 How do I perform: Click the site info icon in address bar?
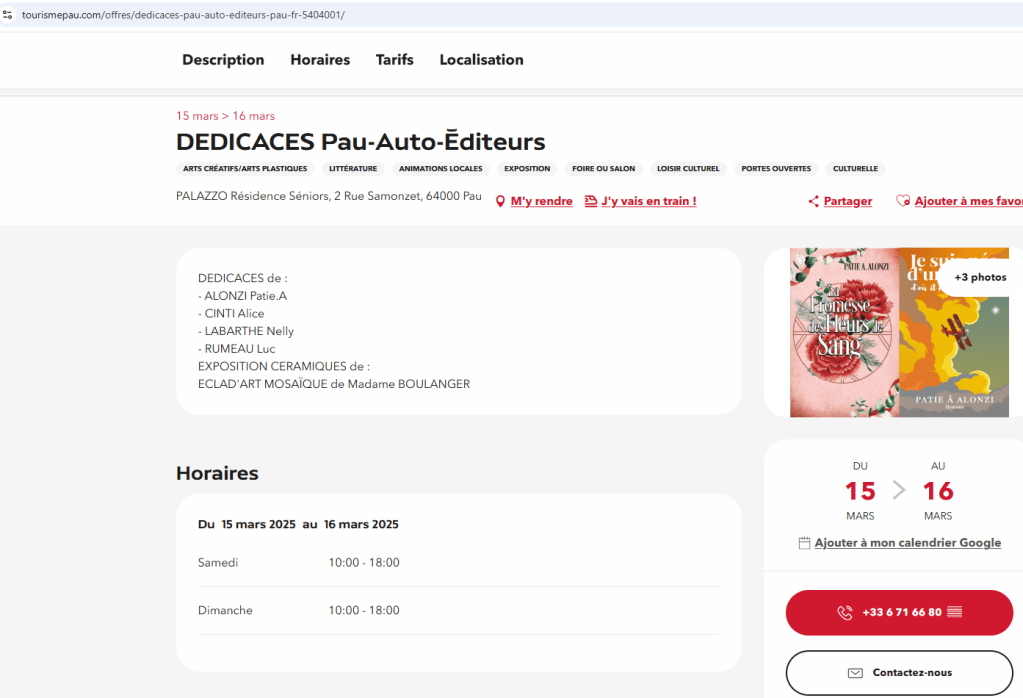[8, 15]
